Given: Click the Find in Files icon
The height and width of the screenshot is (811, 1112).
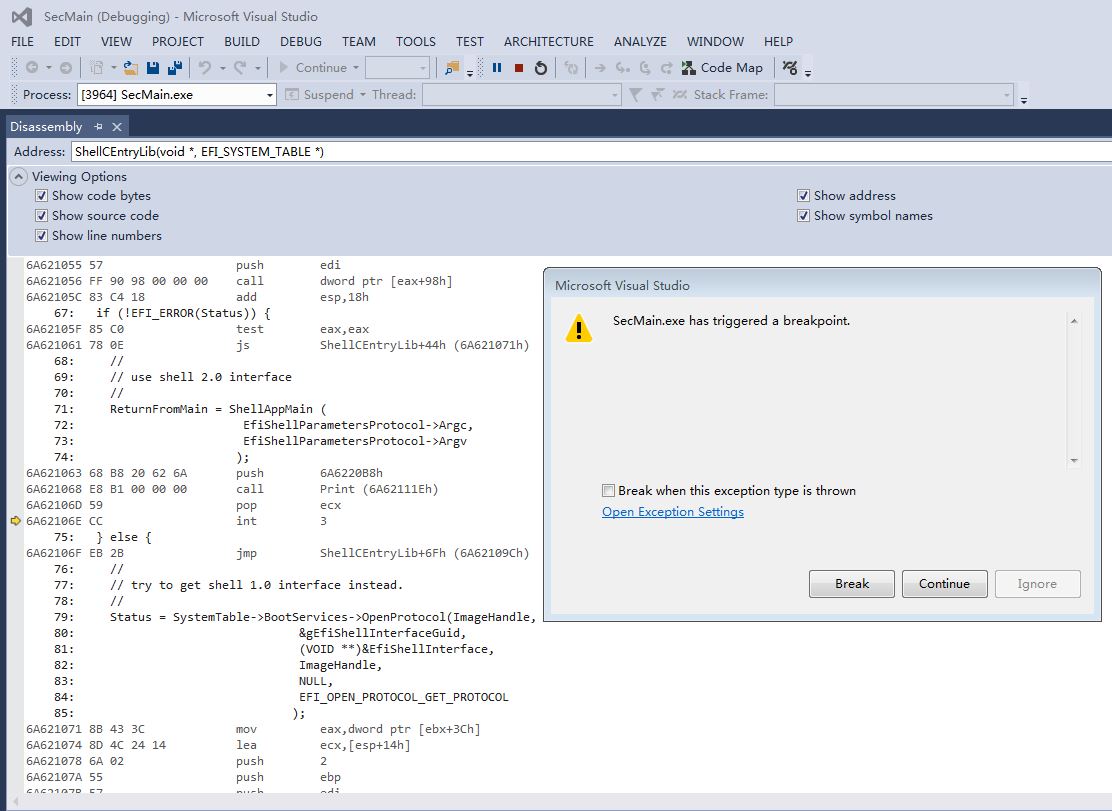Looking at the screenshot, I should tap(451, 67).
